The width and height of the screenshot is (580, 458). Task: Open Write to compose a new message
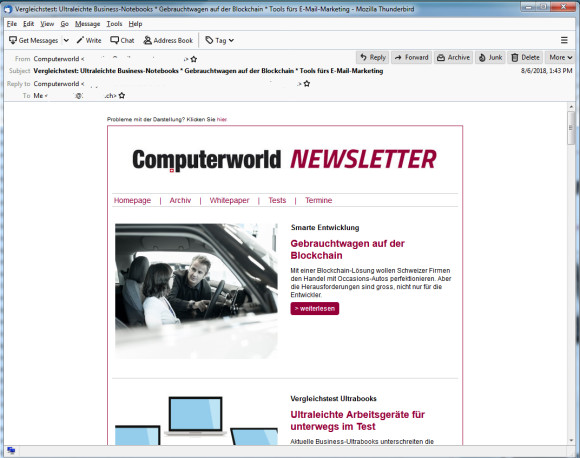(x=89, y=40)
